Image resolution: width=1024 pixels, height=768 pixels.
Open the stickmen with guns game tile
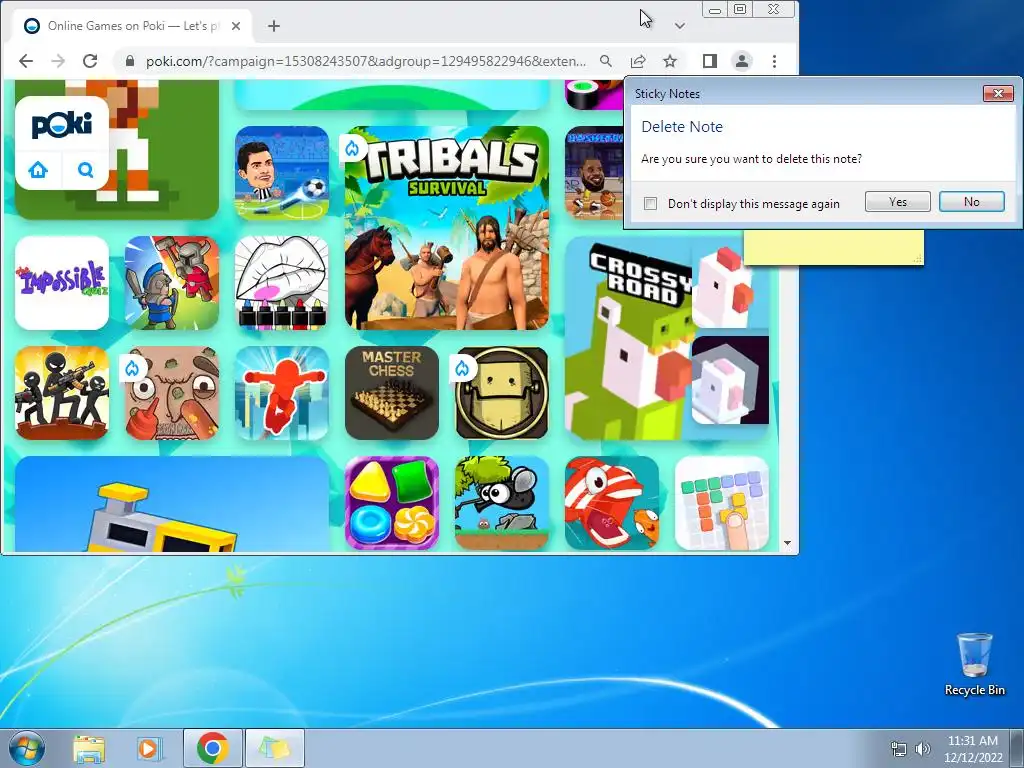[x=62, y=392]
